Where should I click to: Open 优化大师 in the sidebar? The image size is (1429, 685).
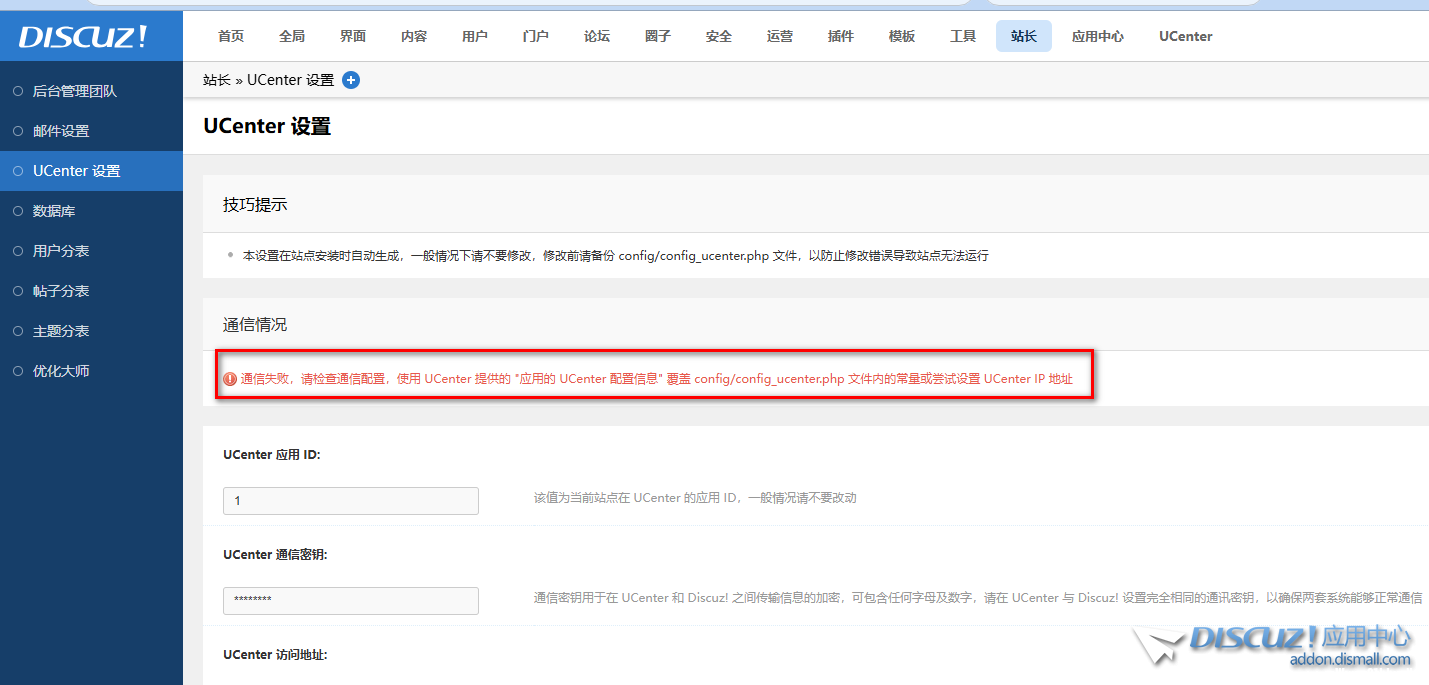click(x=61, y=371)
